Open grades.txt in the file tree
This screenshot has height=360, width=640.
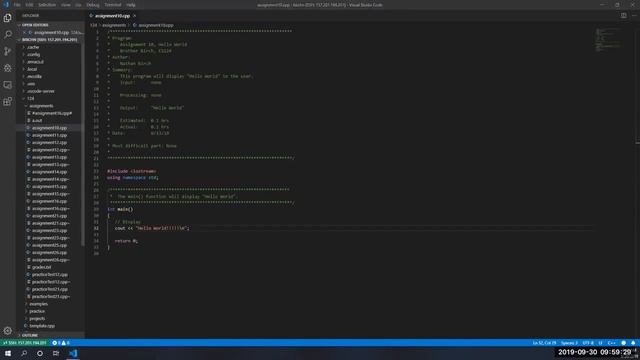(x=41, y=267)
